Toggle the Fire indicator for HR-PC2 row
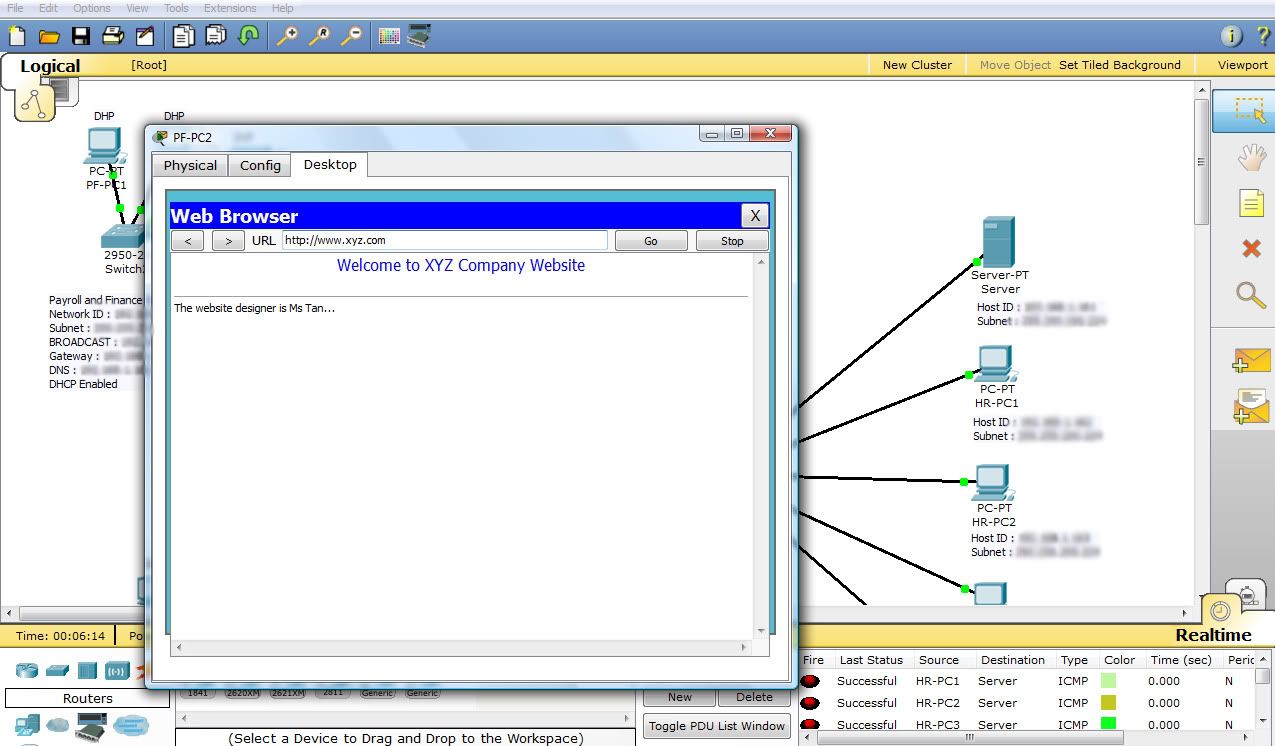The width and height of the screenshot is (1275, 746). [810, 703]
